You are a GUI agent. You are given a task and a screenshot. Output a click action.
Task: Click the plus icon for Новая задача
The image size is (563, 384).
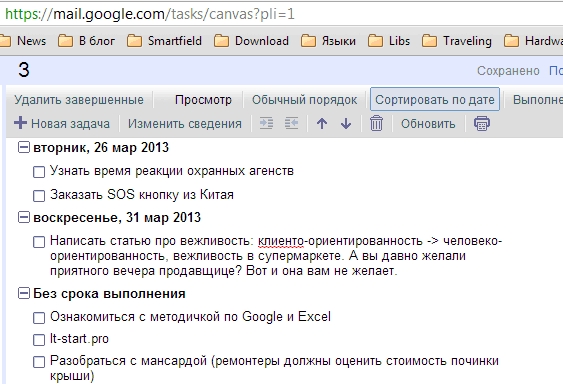click(20, 123)
